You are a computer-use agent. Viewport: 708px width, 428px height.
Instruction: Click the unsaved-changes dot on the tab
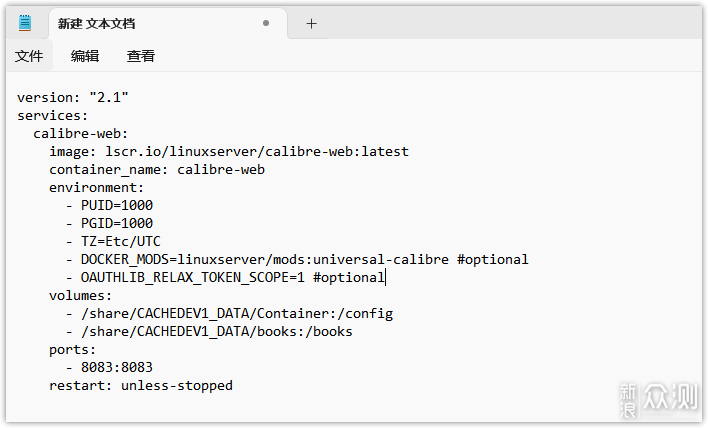pyautogui.click(x=266, y=23)
